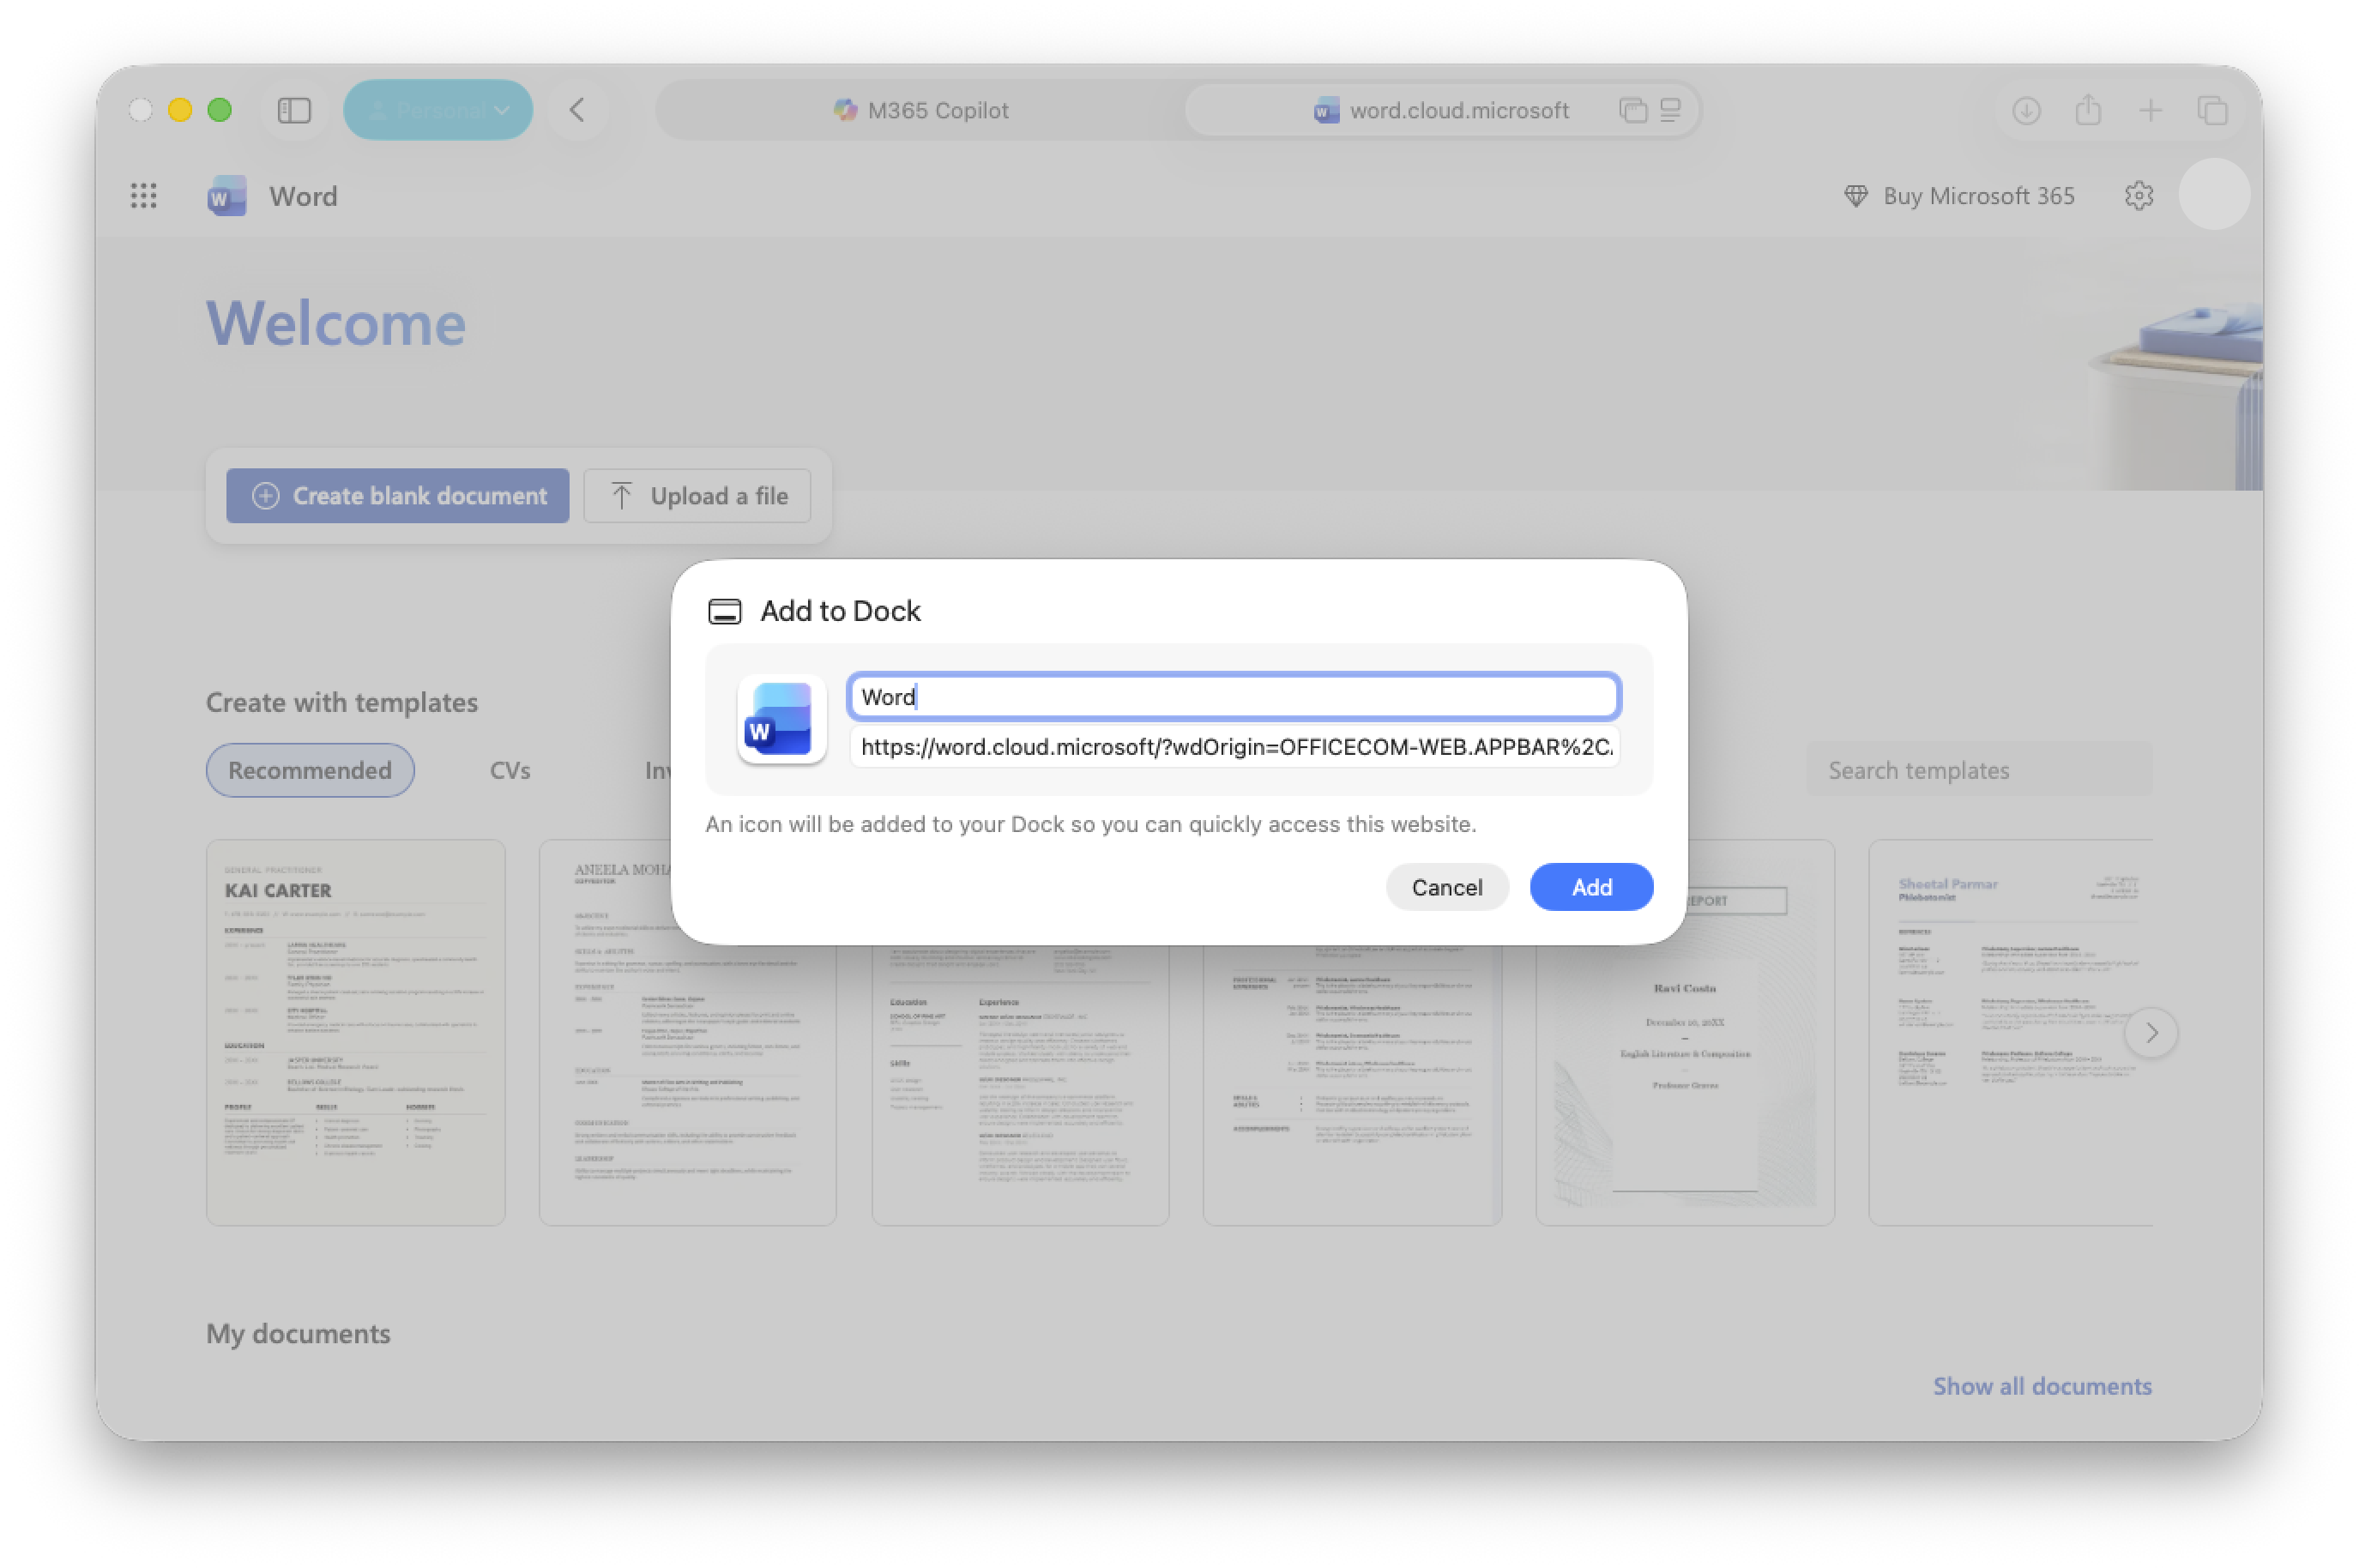Screen dimensions: 2359x1568
Task: Toggle the Safari sidebar icon
Action: click(294, 110)
